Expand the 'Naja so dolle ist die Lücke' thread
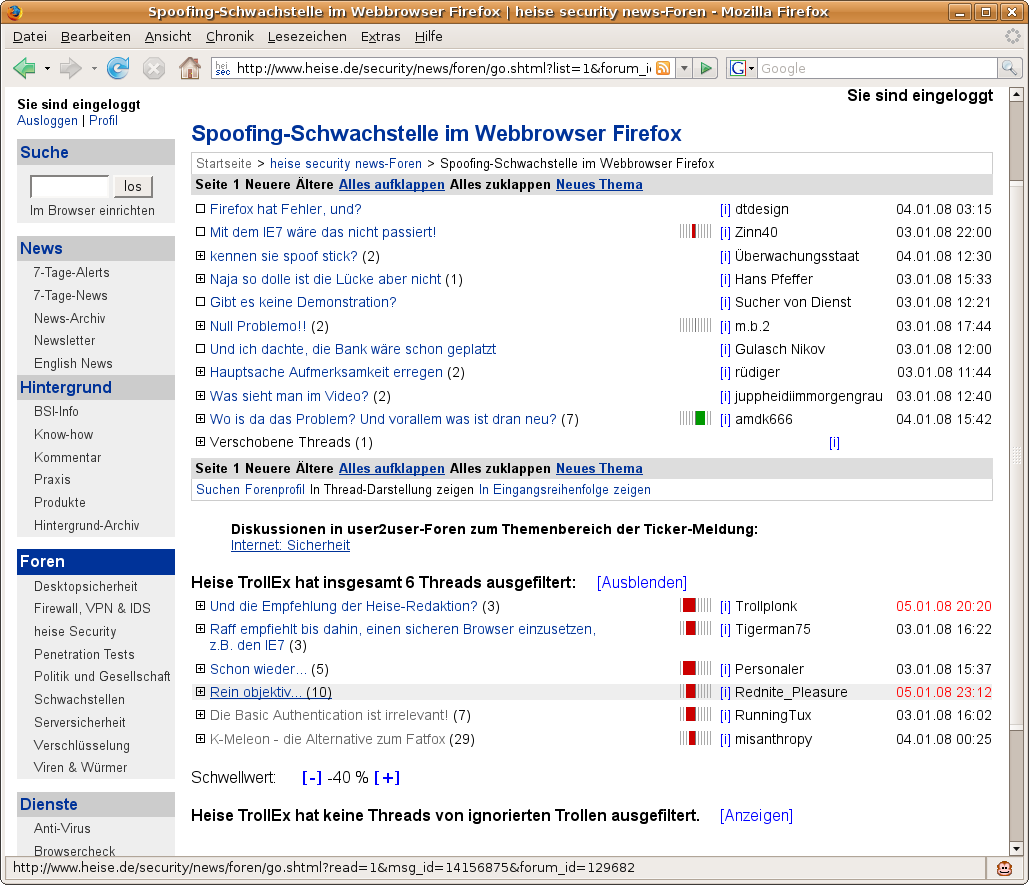The height and width of the screenshot is (885, 1029). pyautogui.click(x=201, y=278)
